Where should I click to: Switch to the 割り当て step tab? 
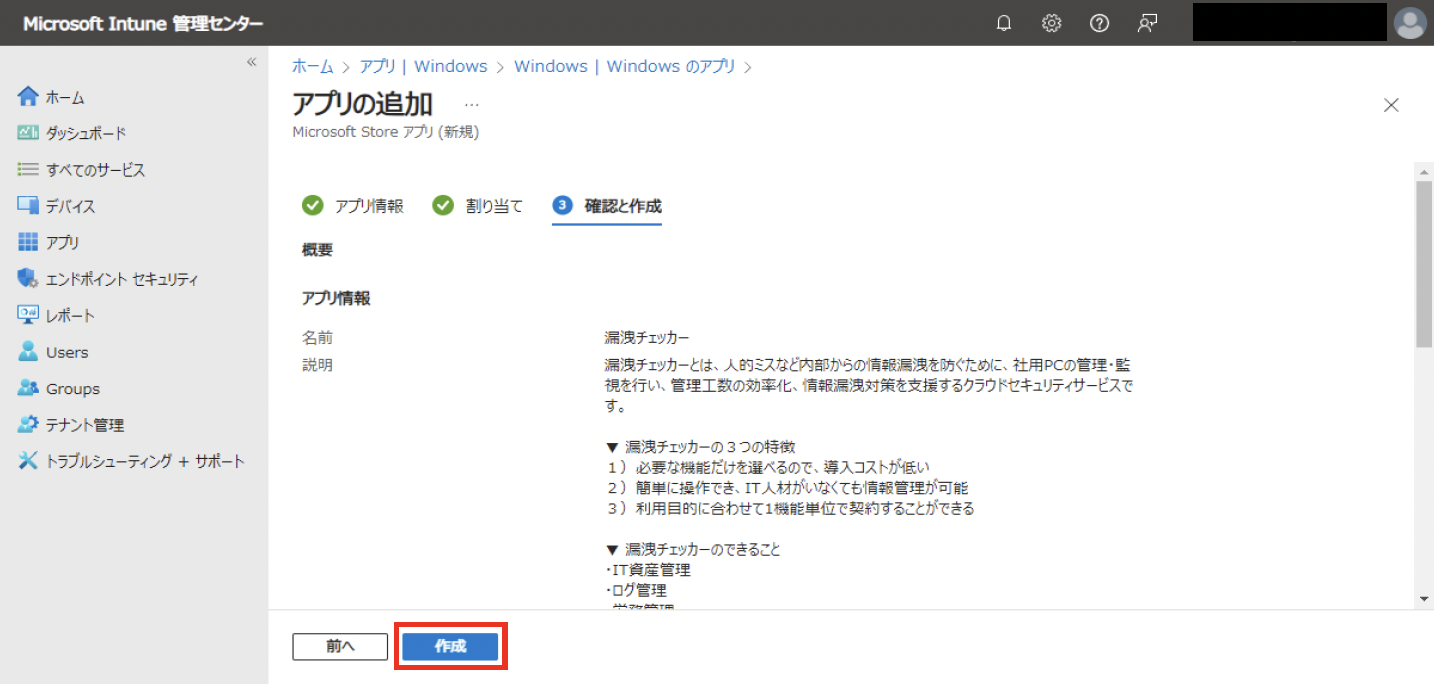478,206
